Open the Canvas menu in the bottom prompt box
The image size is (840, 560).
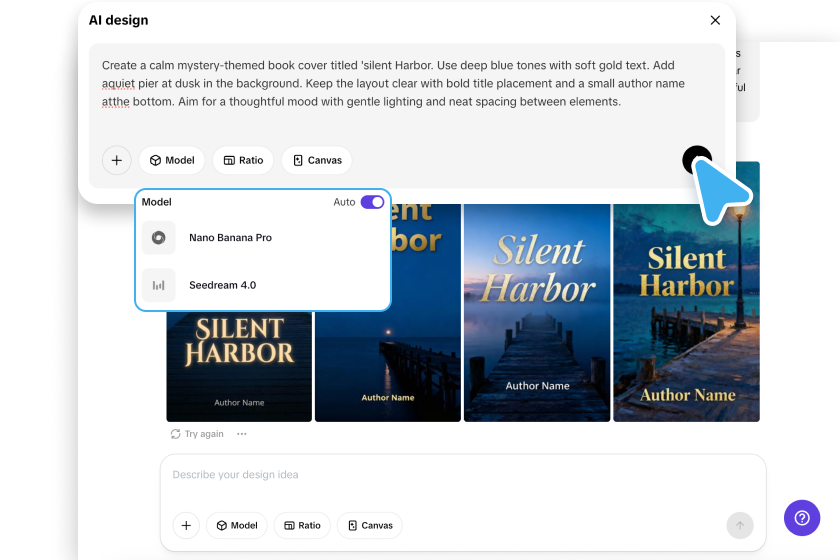pyautogui.click(x=370, y=526)
